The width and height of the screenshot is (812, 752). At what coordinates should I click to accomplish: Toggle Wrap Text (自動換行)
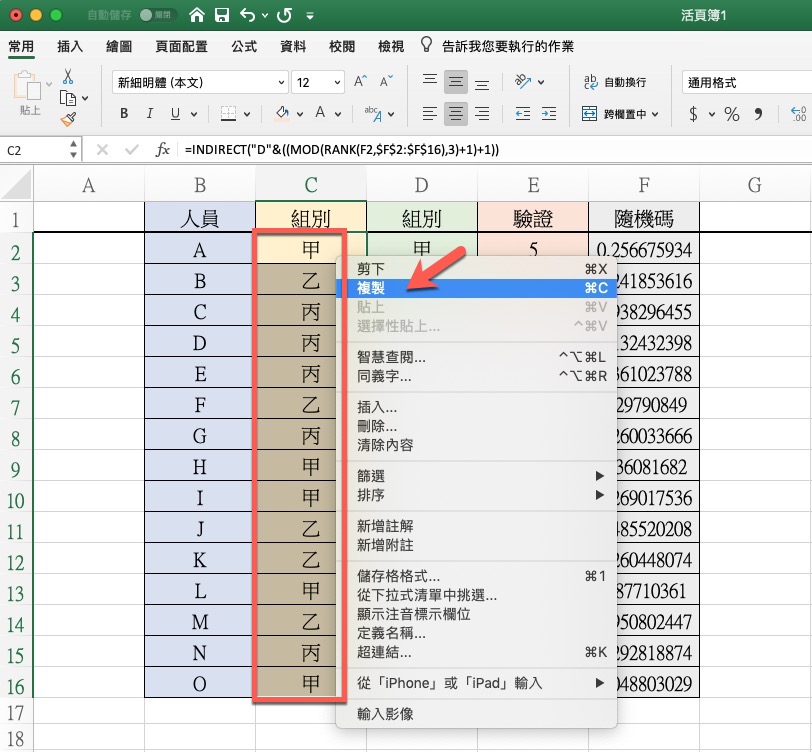(x=614, y=82)
